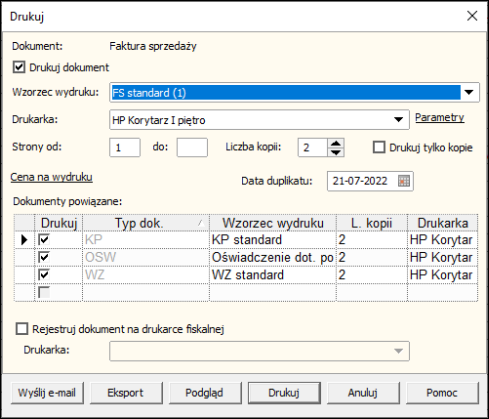The width and height of the screenshot is (489, 419).
Task: Uncheck Drukuj for the WZ row
Action: 44,275
